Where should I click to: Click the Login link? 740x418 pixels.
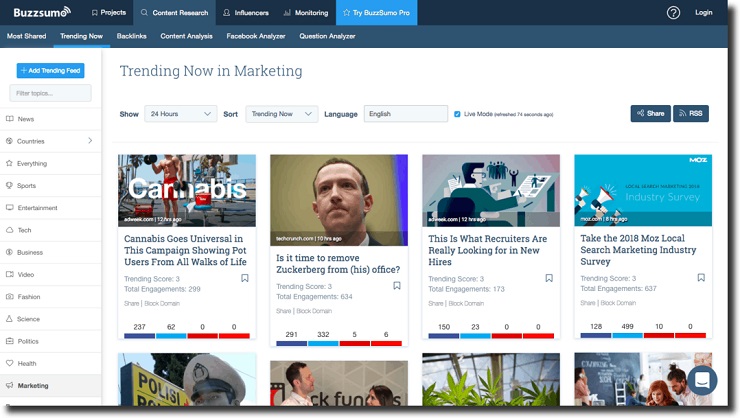pos(703,13)
